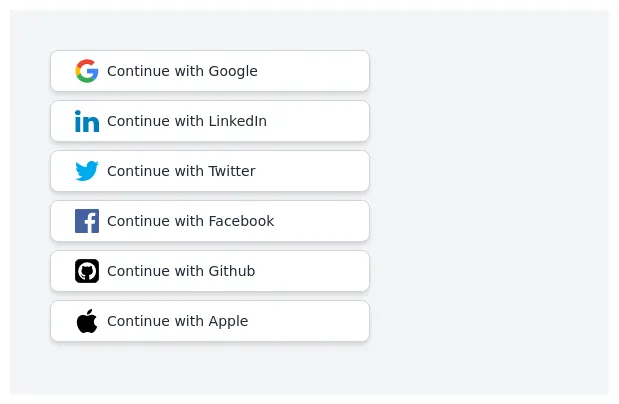
Task: Click the black Apple logo icon
Action: 87,321
